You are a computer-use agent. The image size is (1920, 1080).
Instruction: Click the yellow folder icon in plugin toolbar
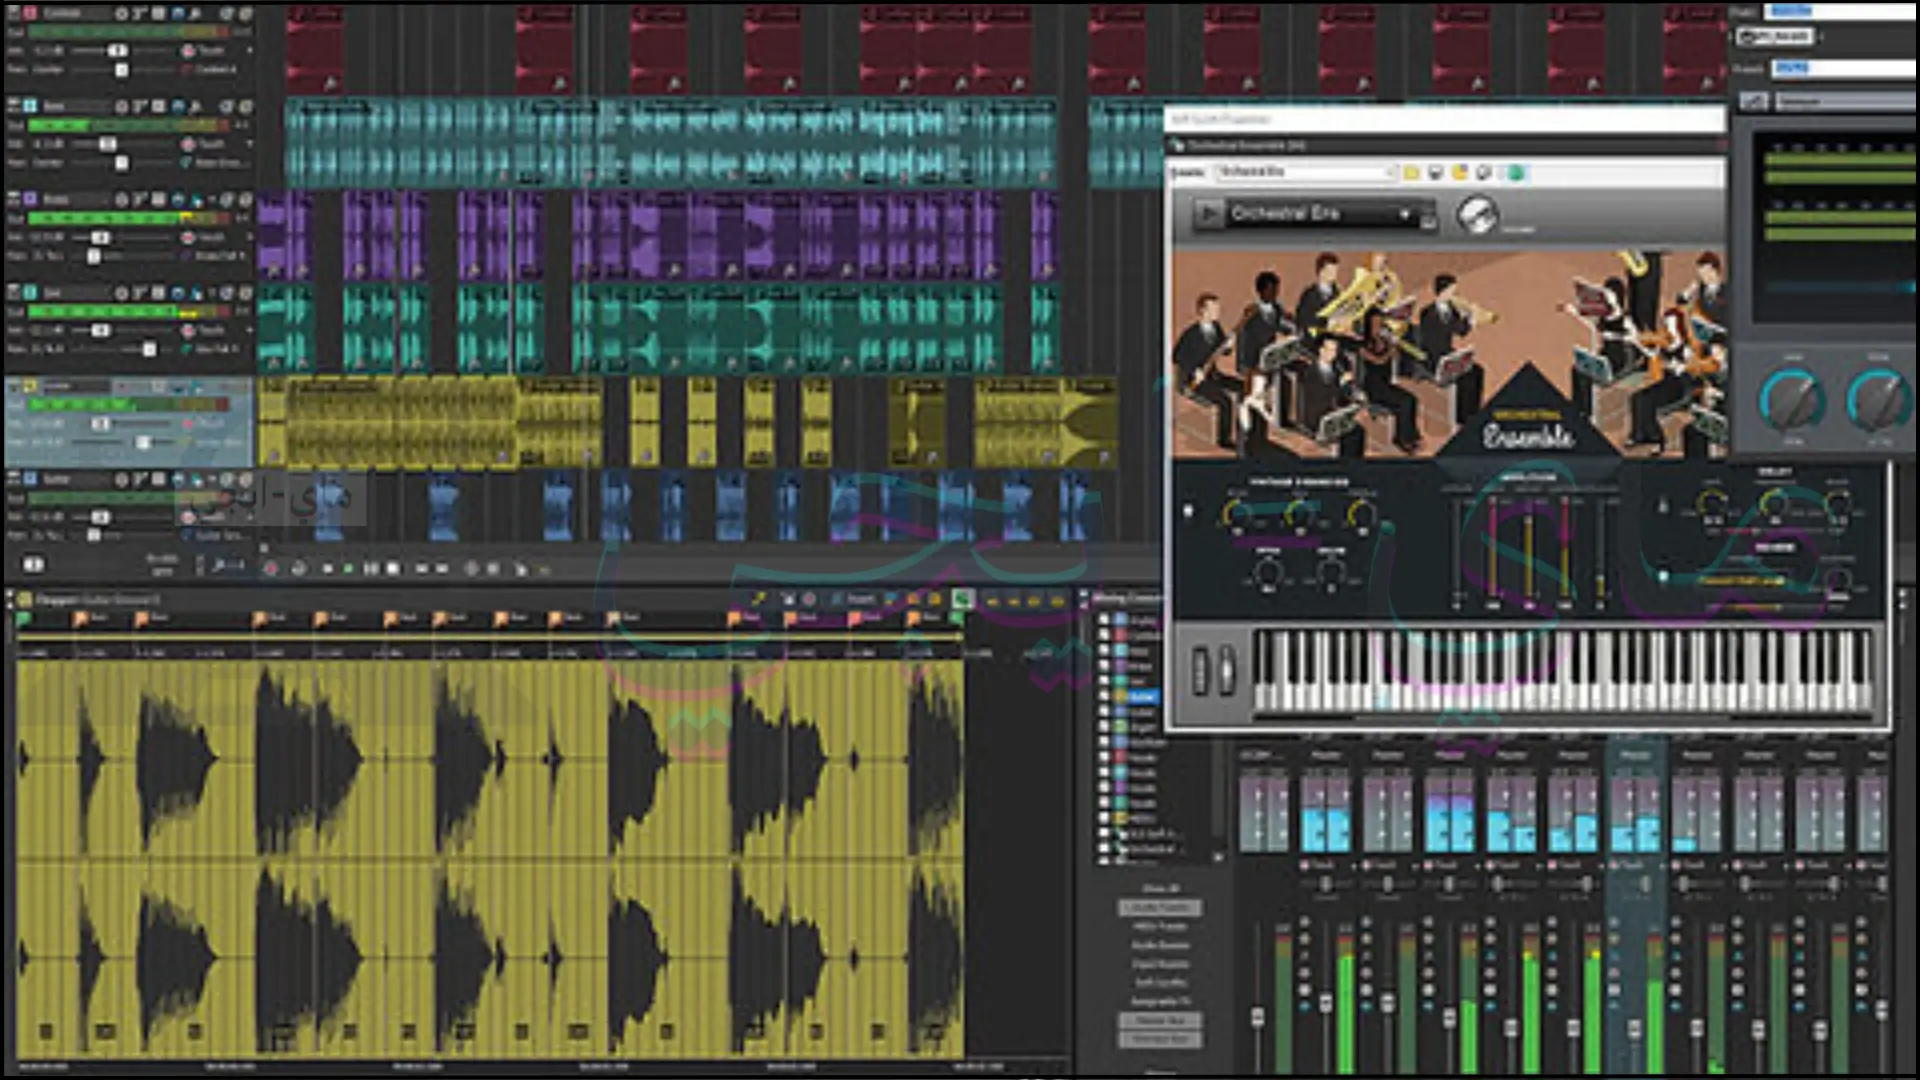click(1411, 173)
